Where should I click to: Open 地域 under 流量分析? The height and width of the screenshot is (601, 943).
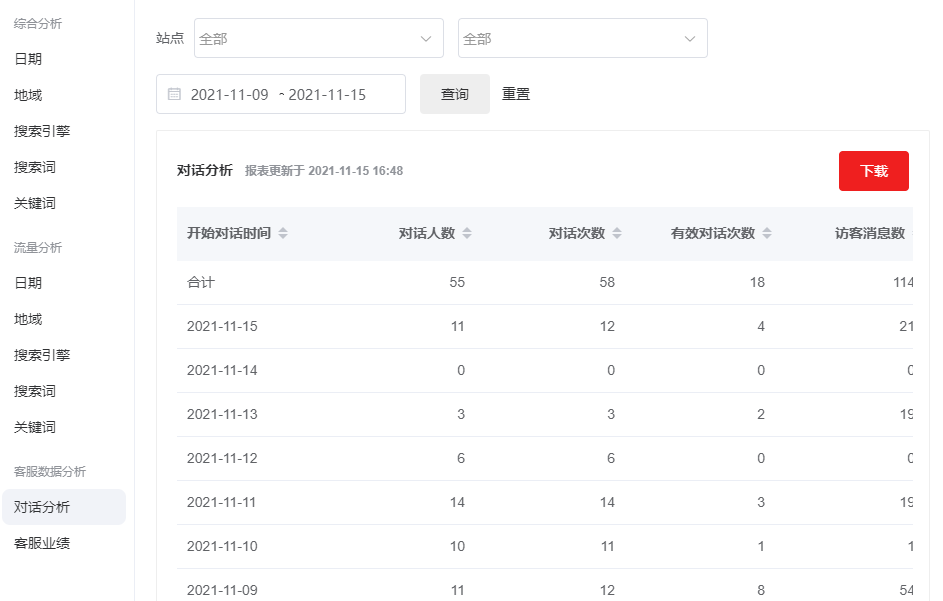point(28,319)
